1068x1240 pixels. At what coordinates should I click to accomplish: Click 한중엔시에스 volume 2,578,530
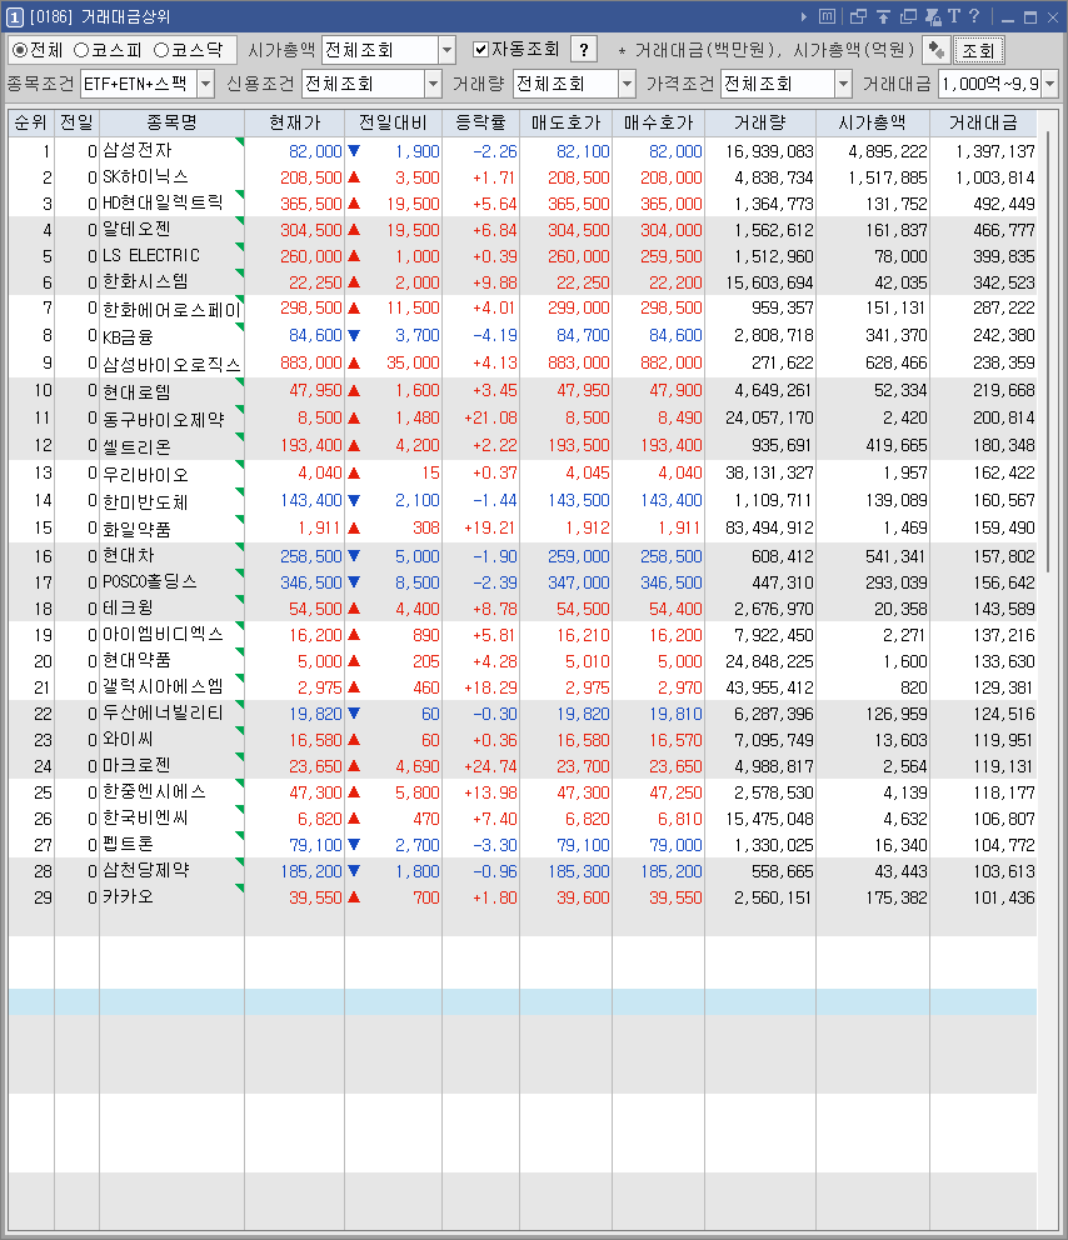(x=774, y=792)
